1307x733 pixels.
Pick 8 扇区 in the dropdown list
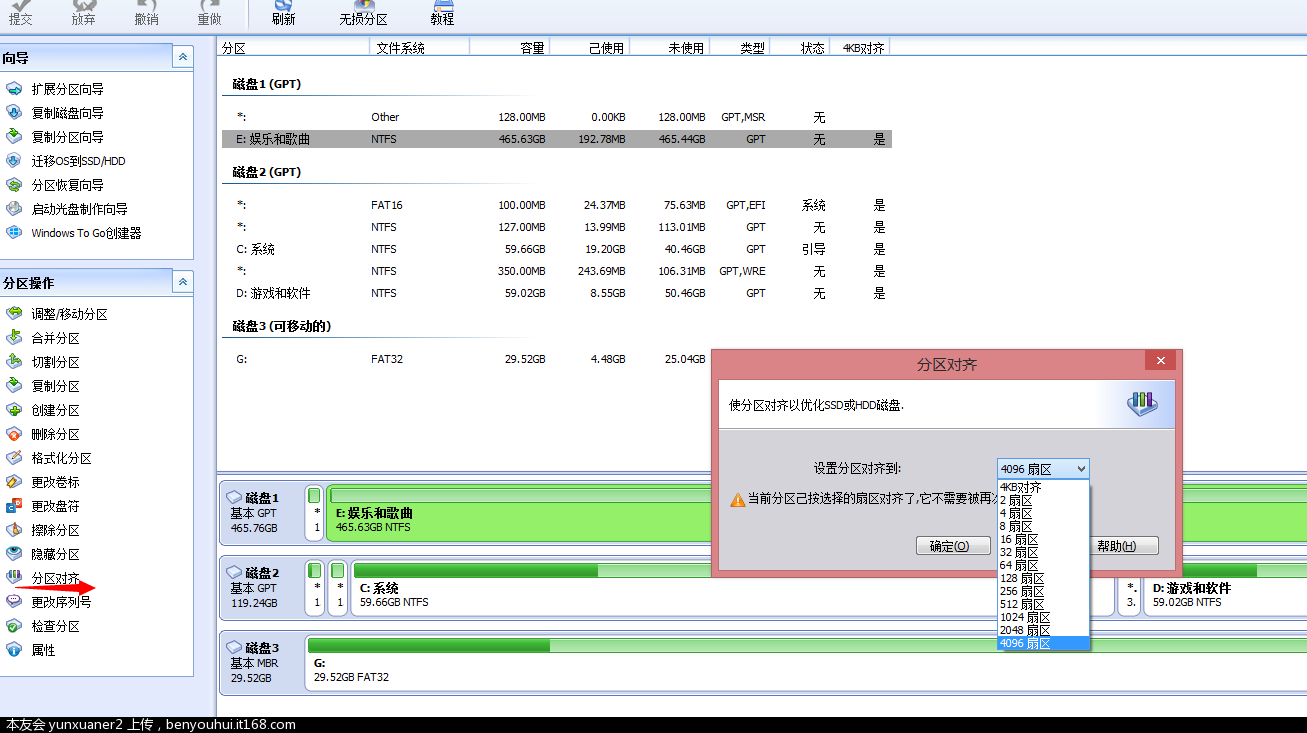pos(1043,526)
